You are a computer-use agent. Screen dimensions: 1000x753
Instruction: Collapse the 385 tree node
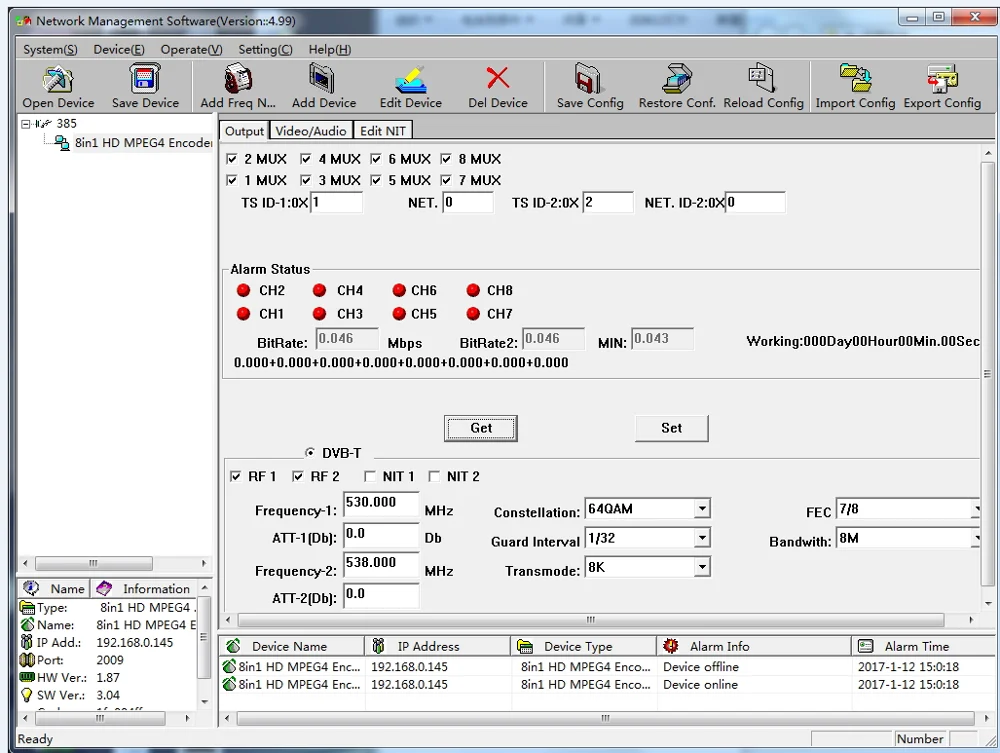point(26,124)
